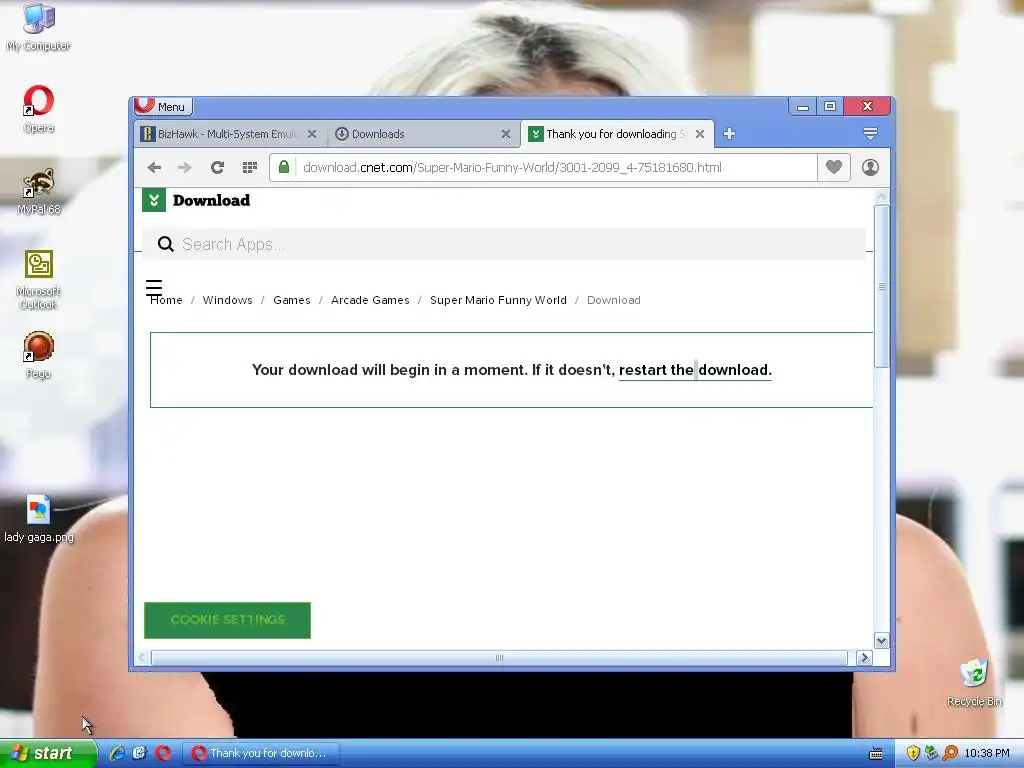Image resolution: width=1024 pixels, height=768 pixels.
Task: Click the Opera taskbar window button
Action: 261,754
